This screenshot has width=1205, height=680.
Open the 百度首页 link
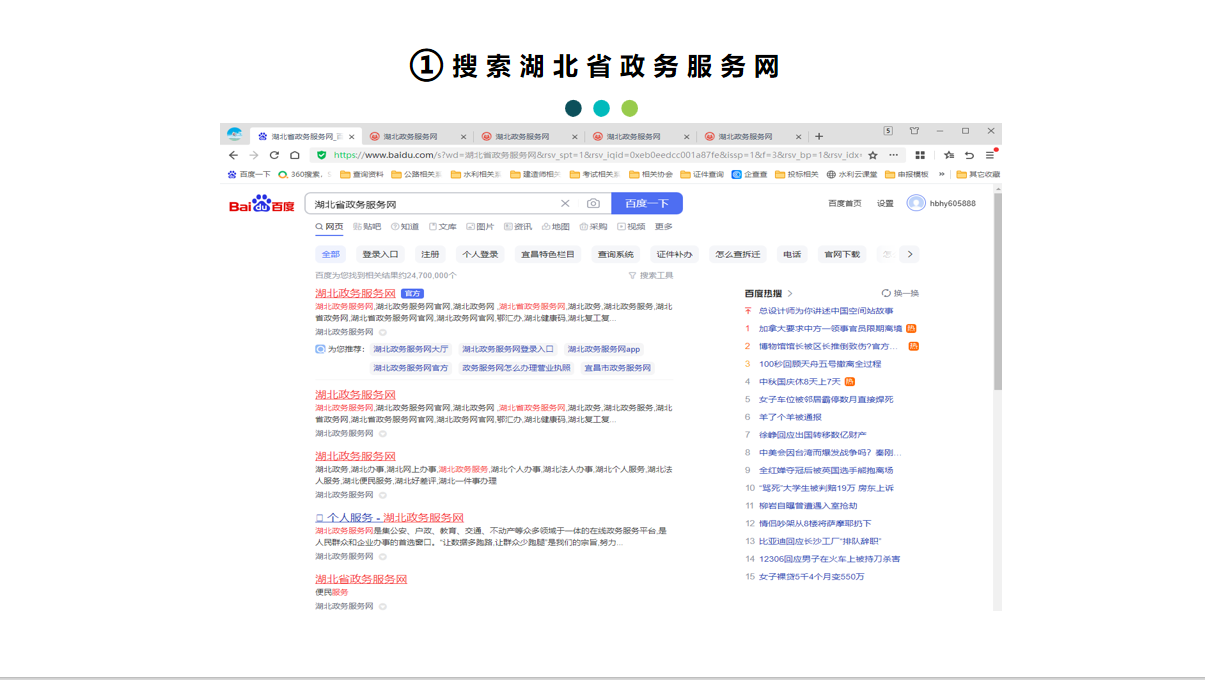(x=845, y=203)
